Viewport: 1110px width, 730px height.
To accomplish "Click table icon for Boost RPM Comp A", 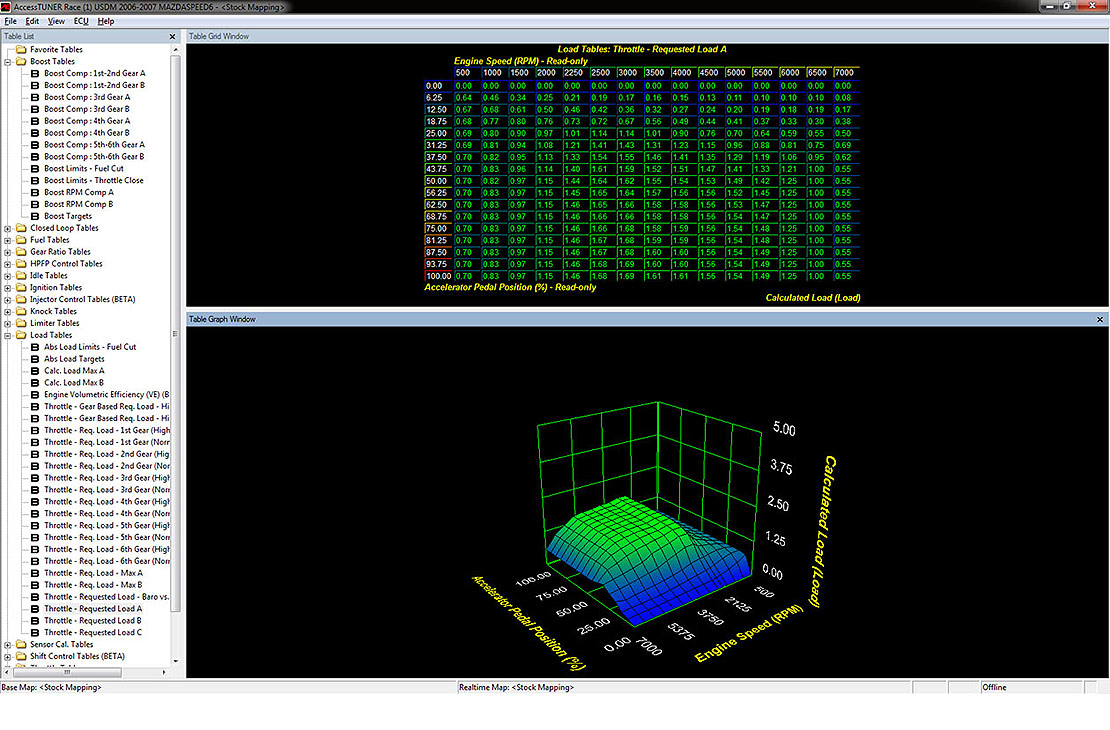I will coord(35,193).
